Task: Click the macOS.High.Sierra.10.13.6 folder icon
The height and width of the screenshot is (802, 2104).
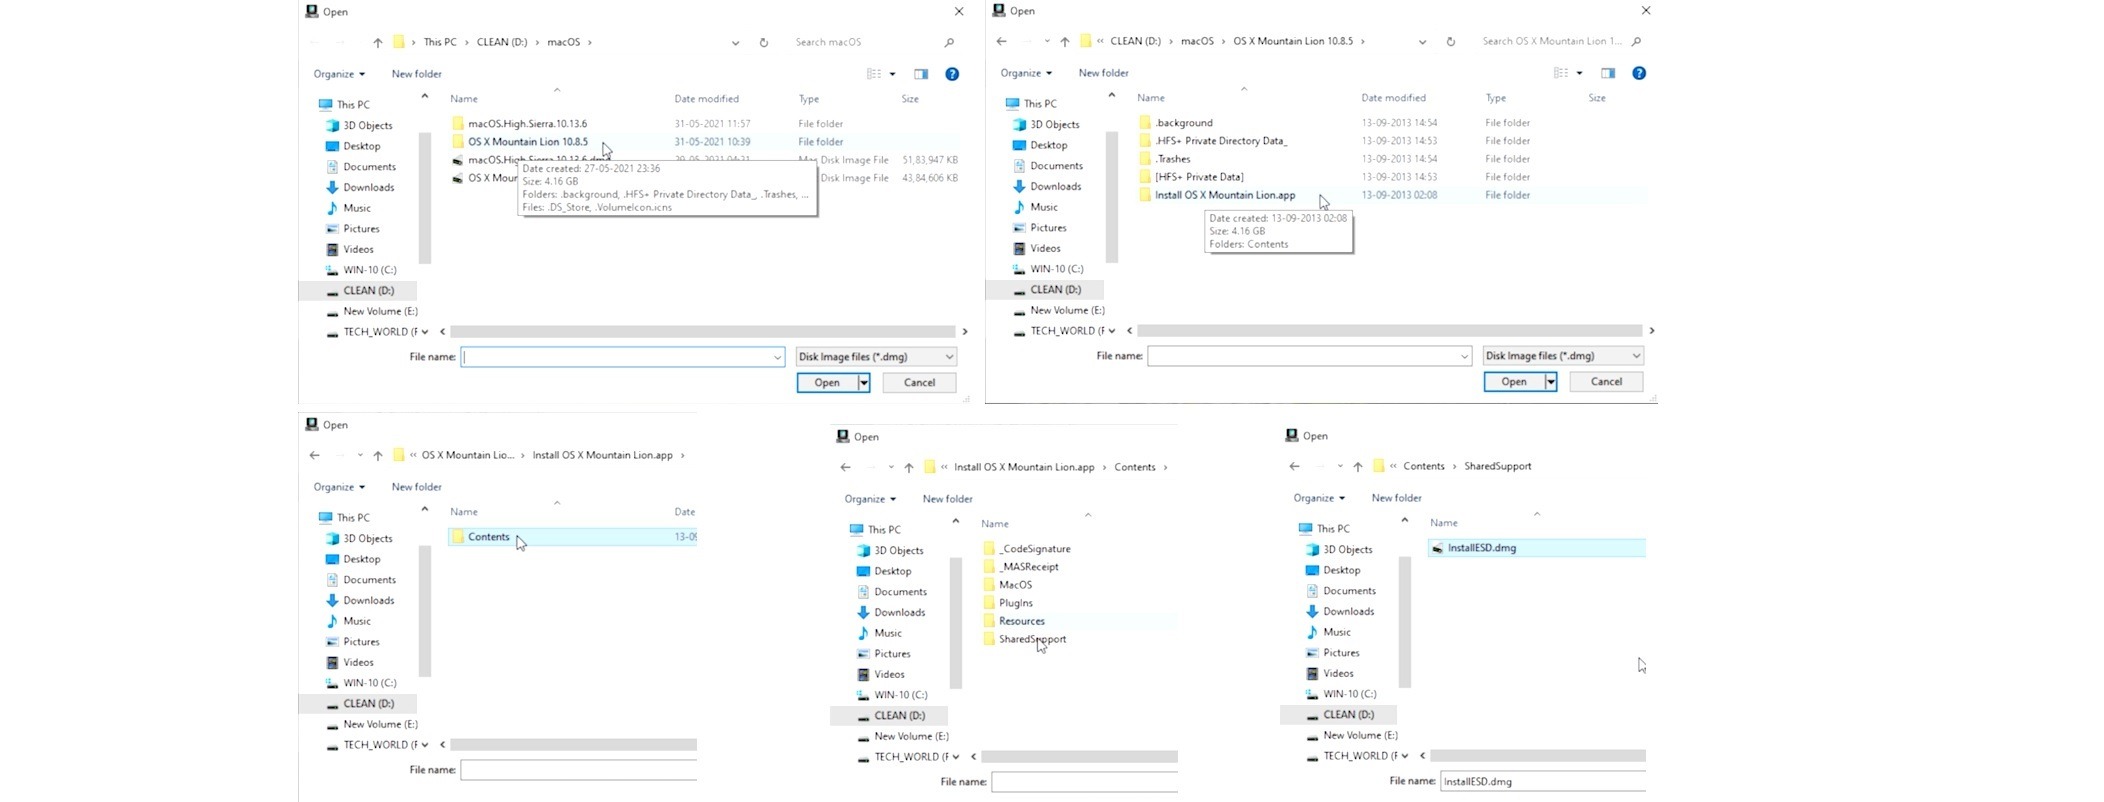Action: pos(458,124)
